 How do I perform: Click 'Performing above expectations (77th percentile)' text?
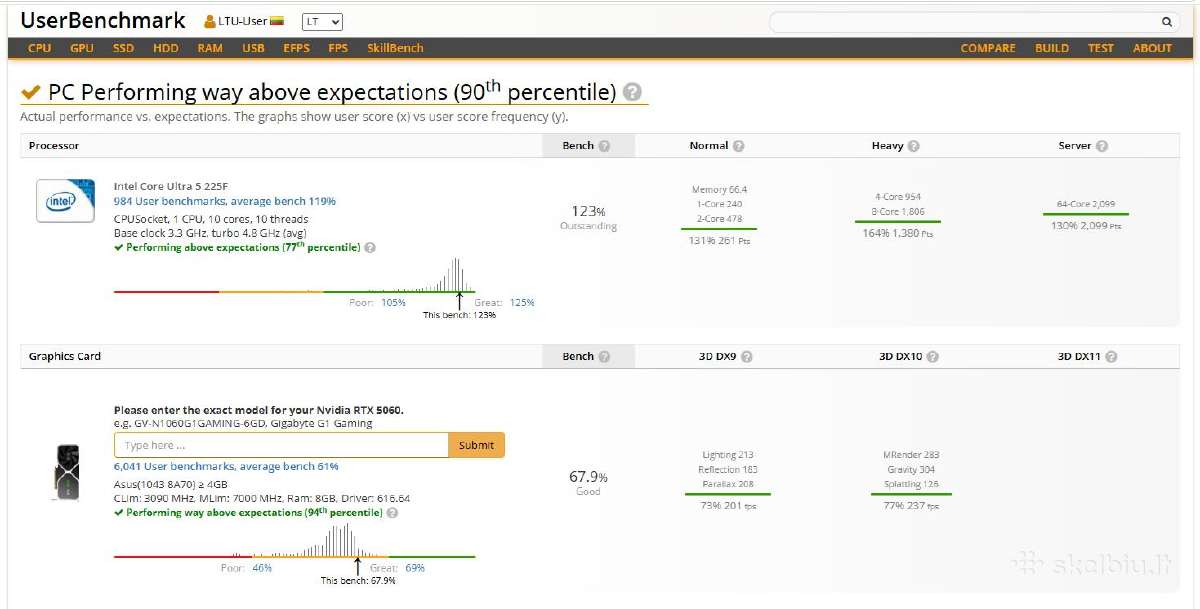coord(243,247)
